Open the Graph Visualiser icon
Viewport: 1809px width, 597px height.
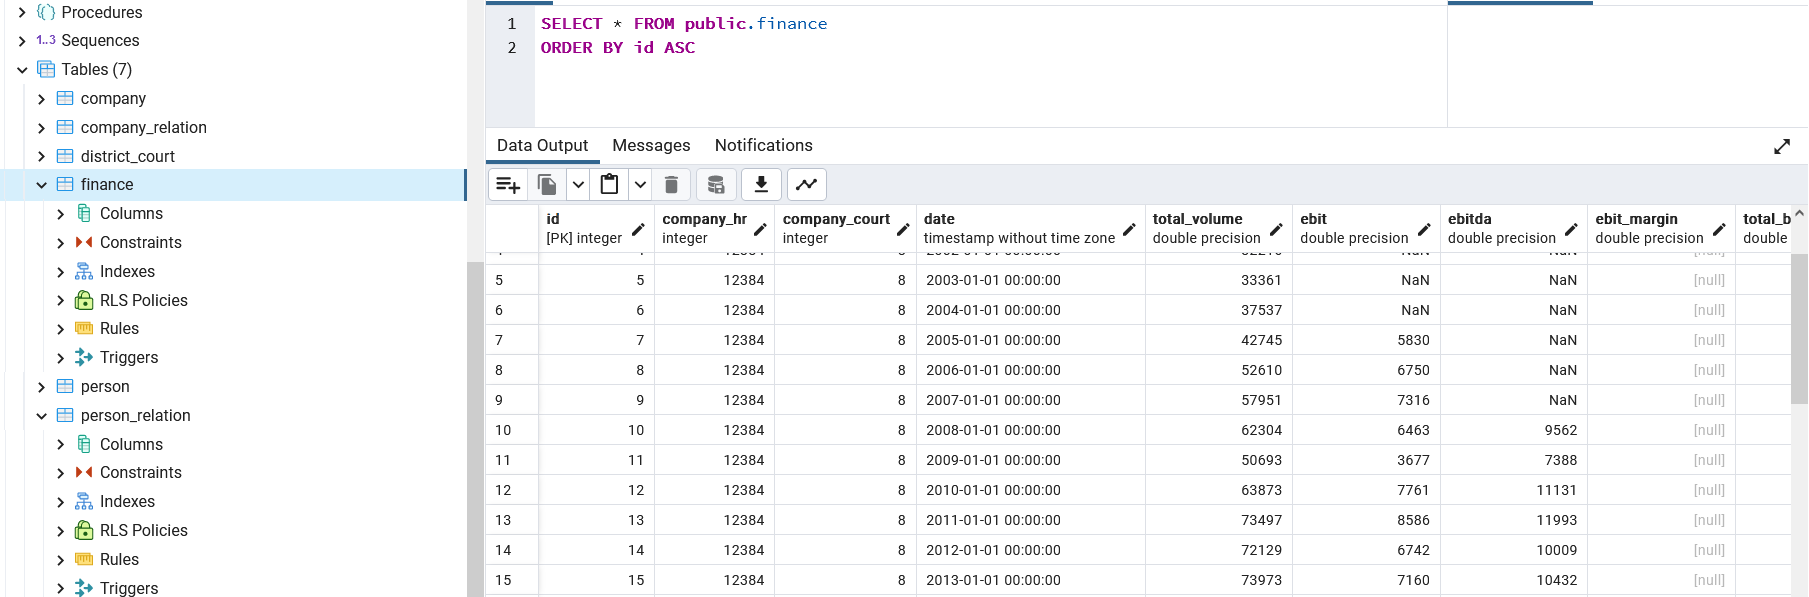[x=806, y=185]
